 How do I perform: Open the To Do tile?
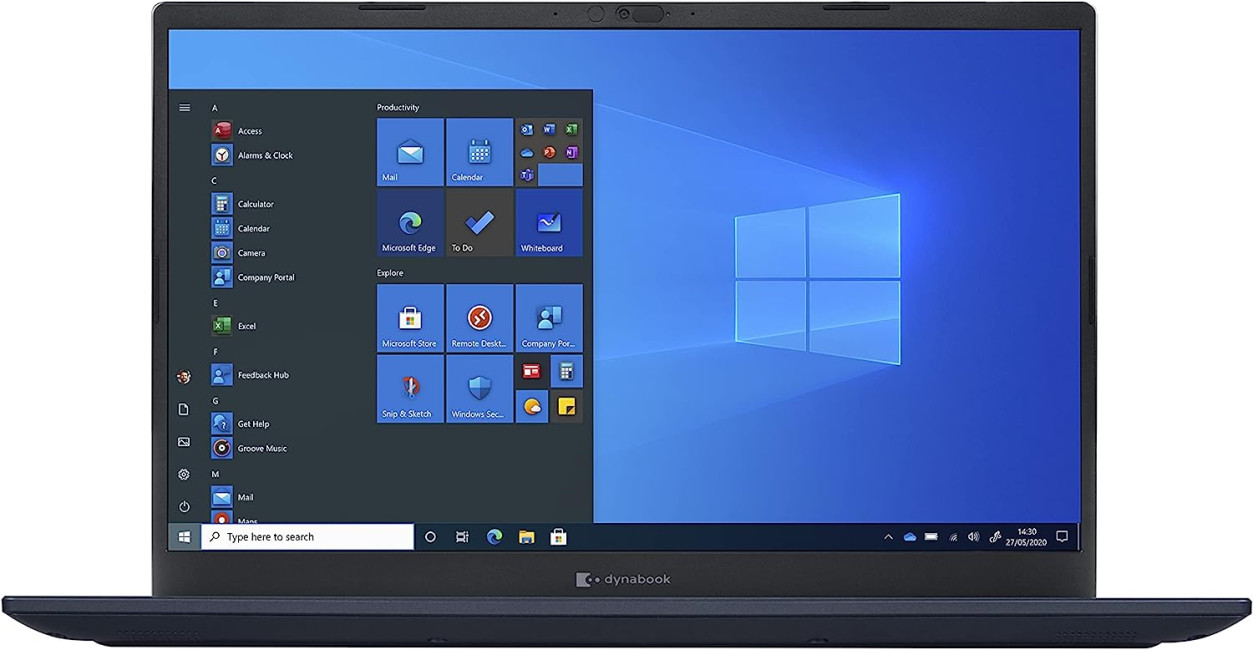click(479, 223)
